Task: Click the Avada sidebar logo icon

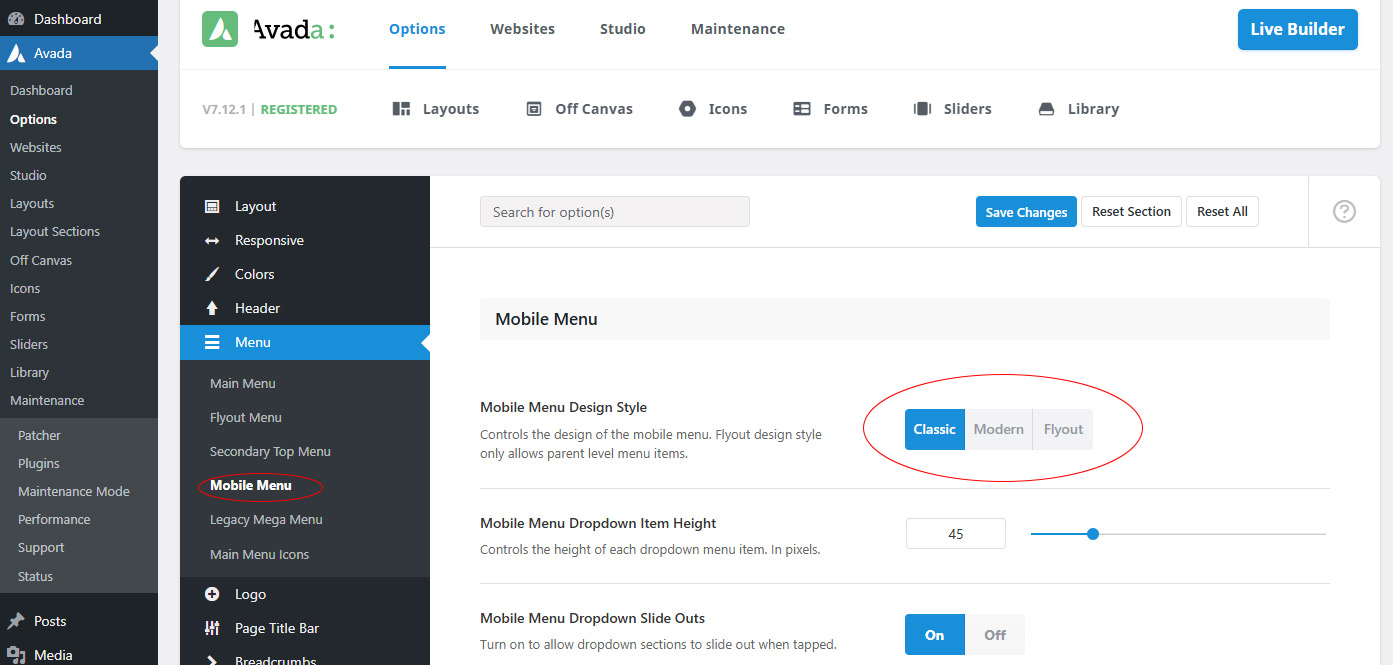Action: coord(16,53)
